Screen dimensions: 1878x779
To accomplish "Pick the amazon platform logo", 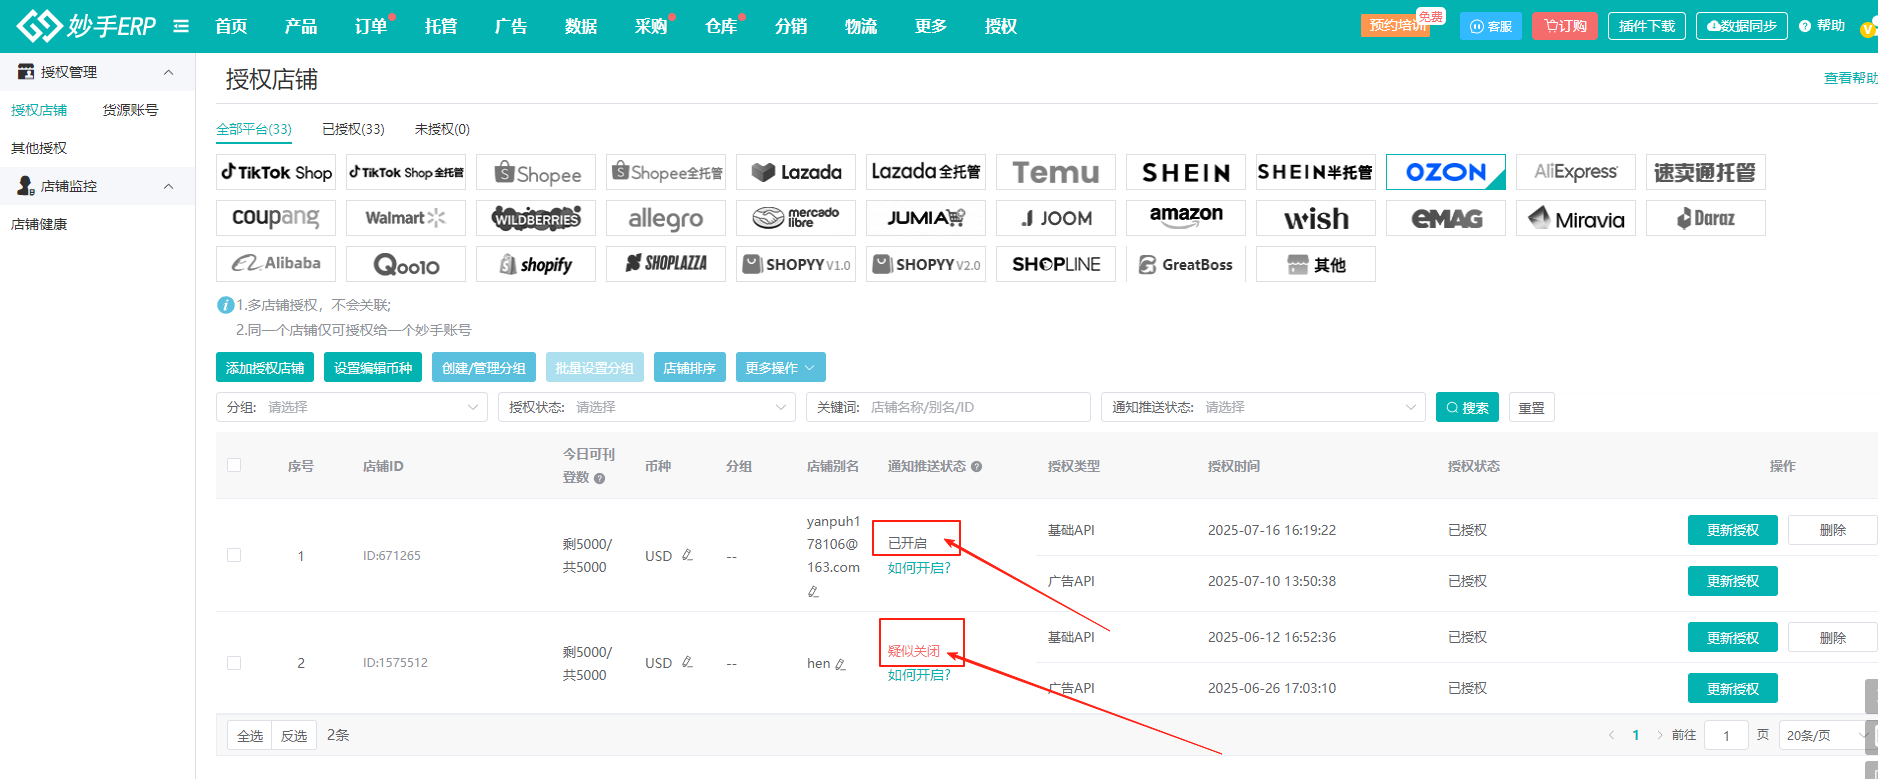I will [1185, 217].
